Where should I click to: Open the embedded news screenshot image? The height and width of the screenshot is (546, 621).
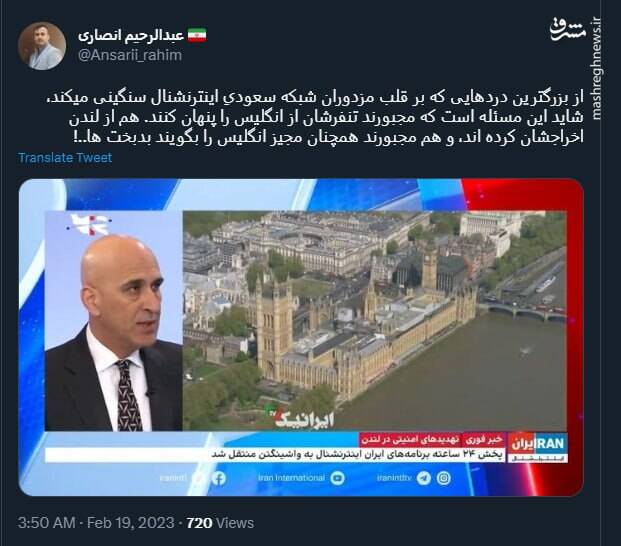point(301,337)
